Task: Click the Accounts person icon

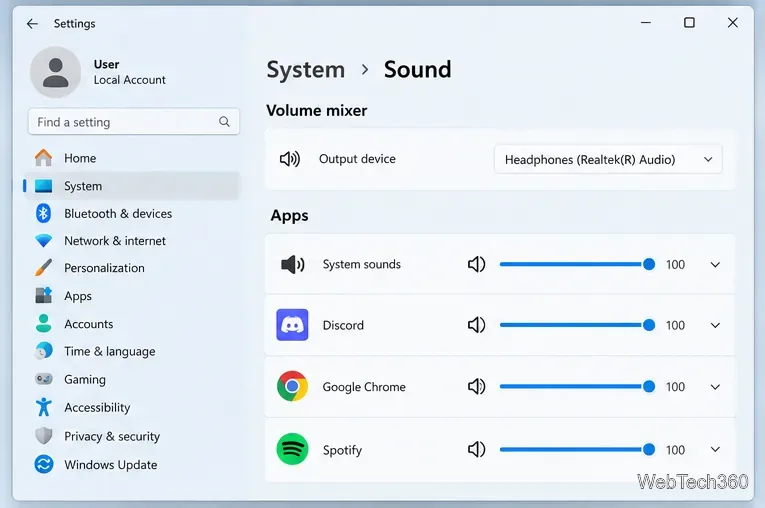Action: (43, 324)
